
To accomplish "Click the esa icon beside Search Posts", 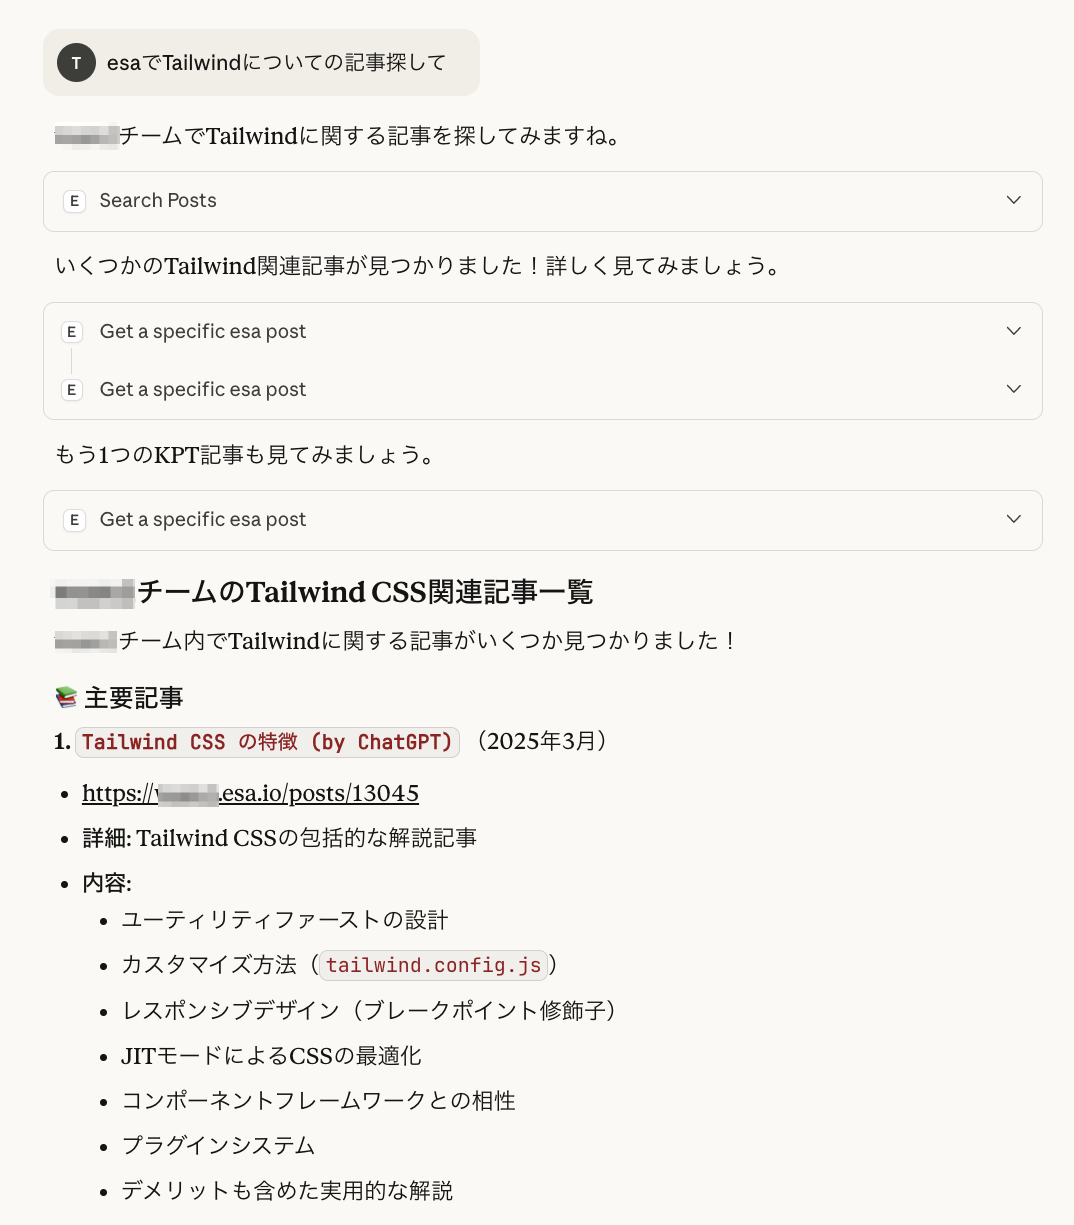I will [x=73, y=201].
